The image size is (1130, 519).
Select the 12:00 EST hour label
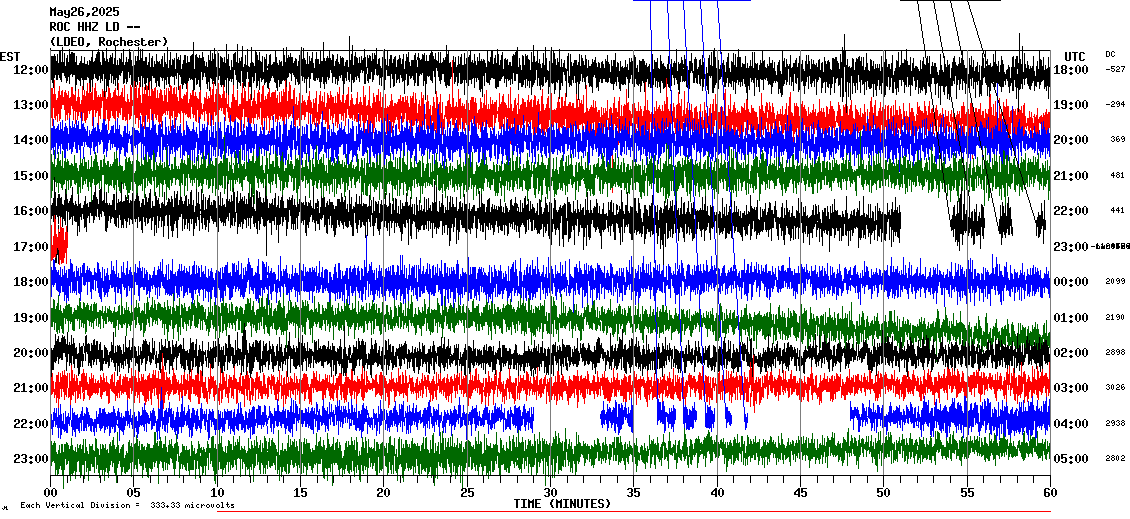30,70
